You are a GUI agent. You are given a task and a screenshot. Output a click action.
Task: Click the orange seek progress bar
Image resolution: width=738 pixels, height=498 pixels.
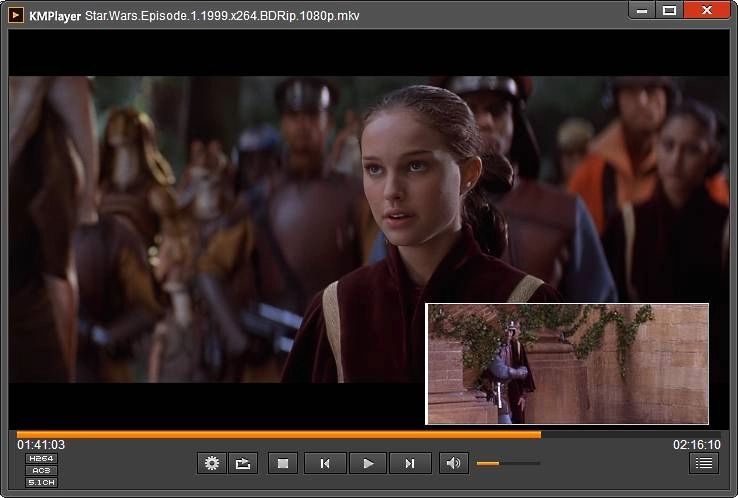pyautogui.click(x=368, y=434)
